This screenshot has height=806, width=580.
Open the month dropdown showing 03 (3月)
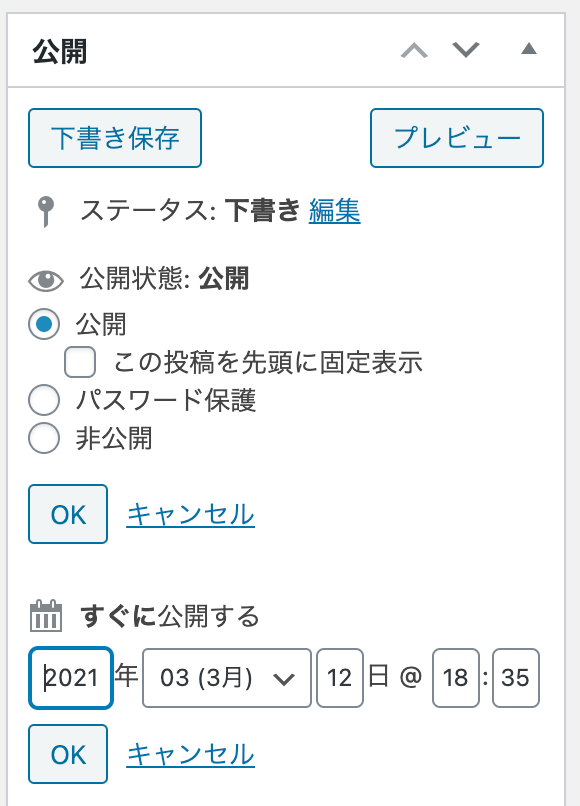(226, 678)
